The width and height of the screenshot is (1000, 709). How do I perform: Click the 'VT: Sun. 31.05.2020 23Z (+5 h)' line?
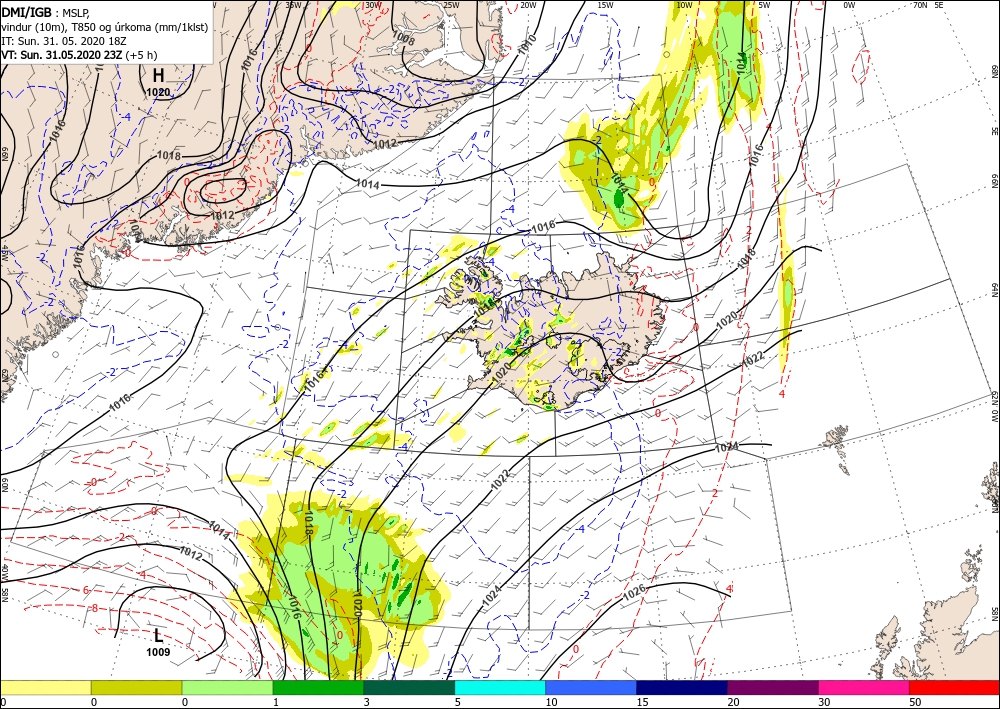point(78,55)
